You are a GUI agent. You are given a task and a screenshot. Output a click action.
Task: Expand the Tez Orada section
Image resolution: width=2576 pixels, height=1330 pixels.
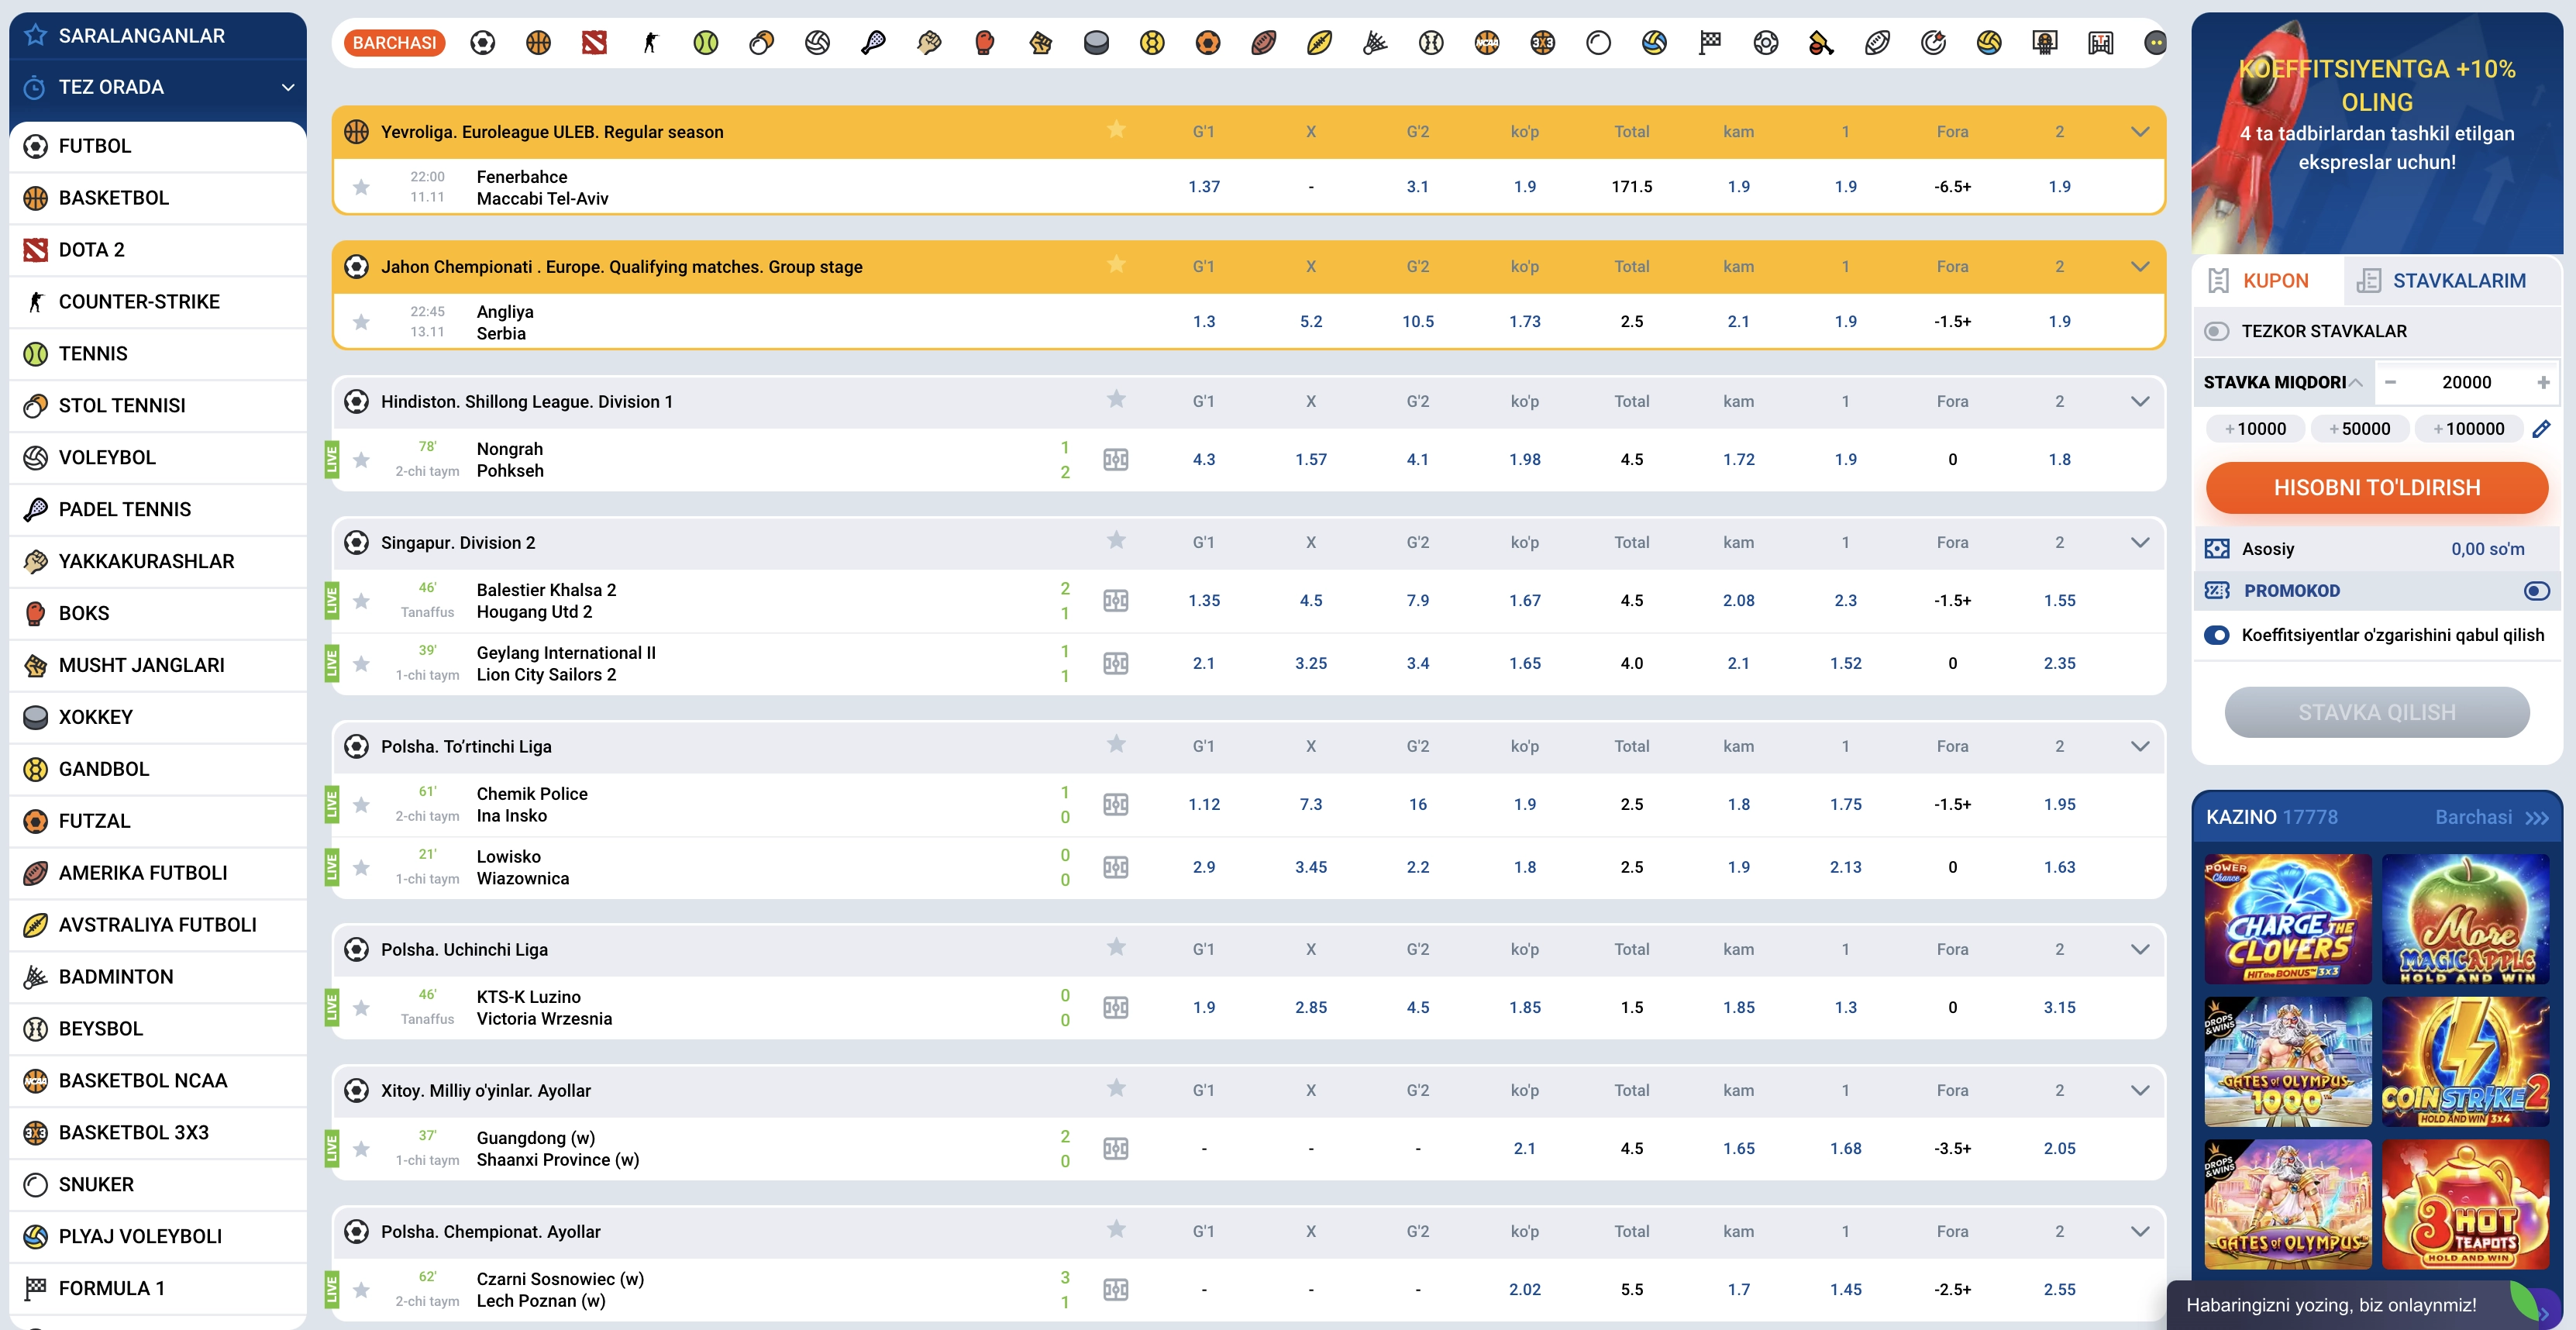click(288, 87)
